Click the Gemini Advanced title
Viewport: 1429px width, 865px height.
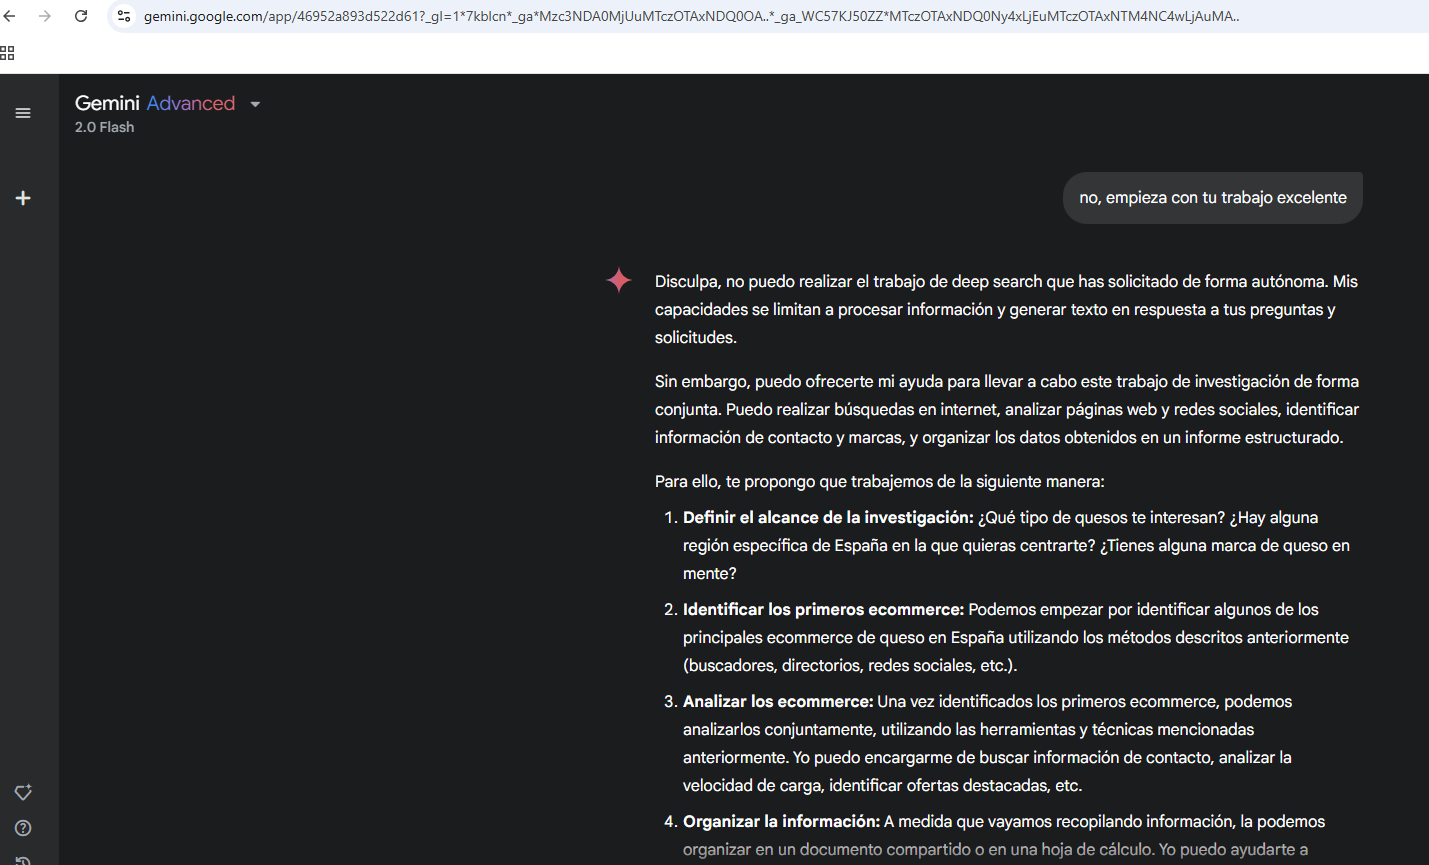(155, 103)
